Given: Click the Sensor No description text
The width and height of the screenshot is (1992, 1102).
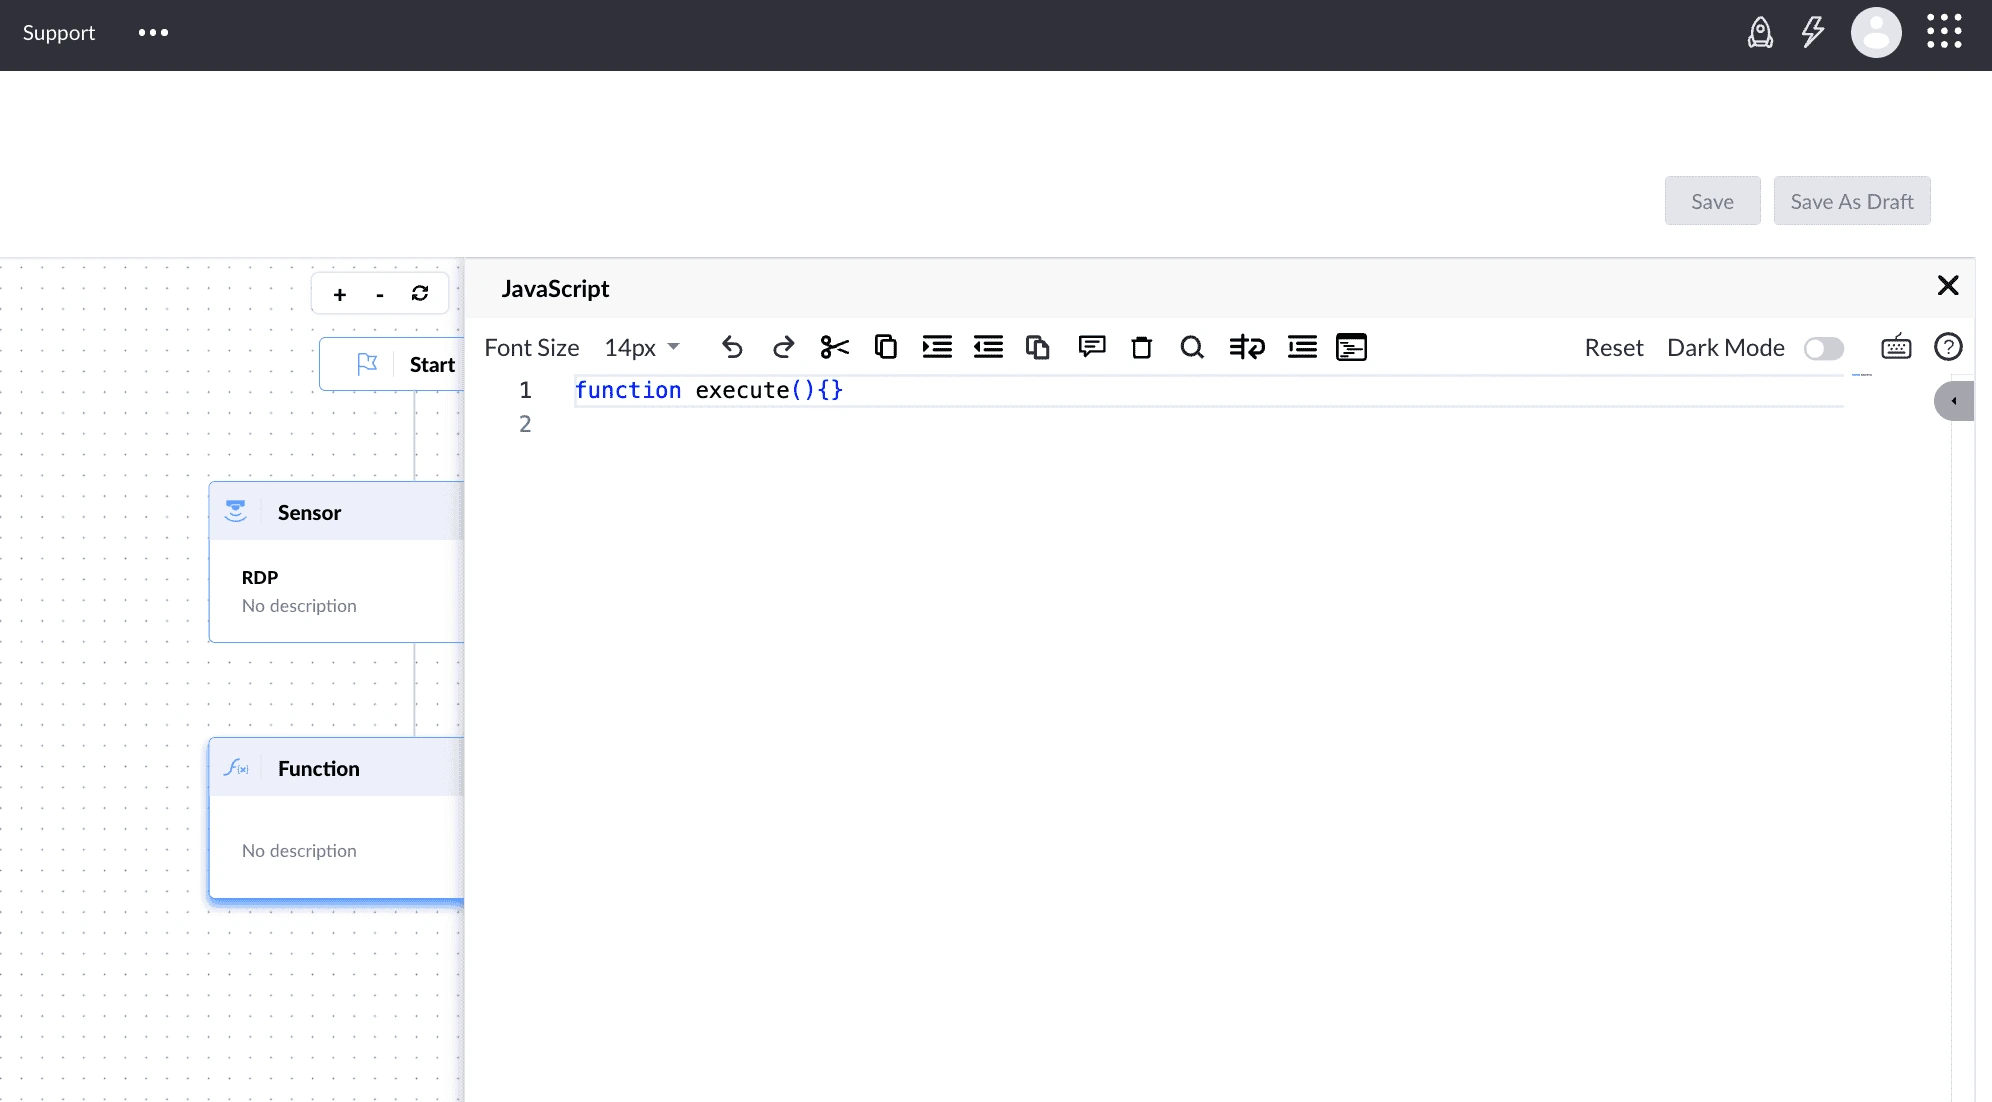Looking at the screenshot, I should tap(299, 606).
